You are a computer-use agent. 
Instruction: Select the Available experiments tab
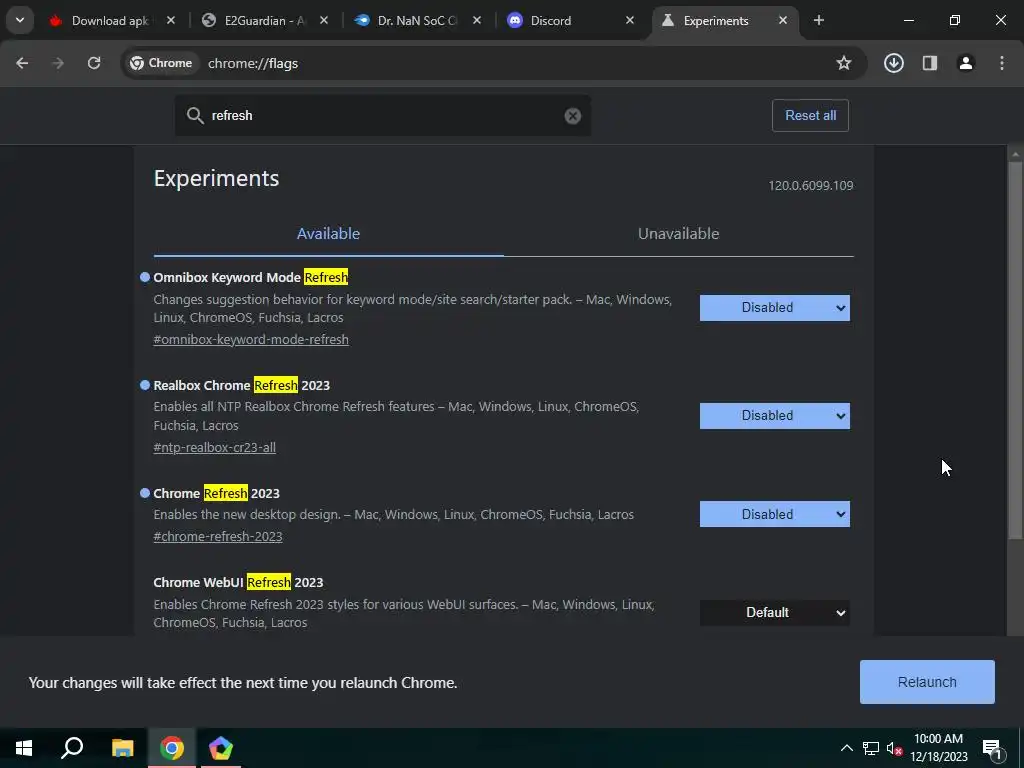click(x=328, y=234)
